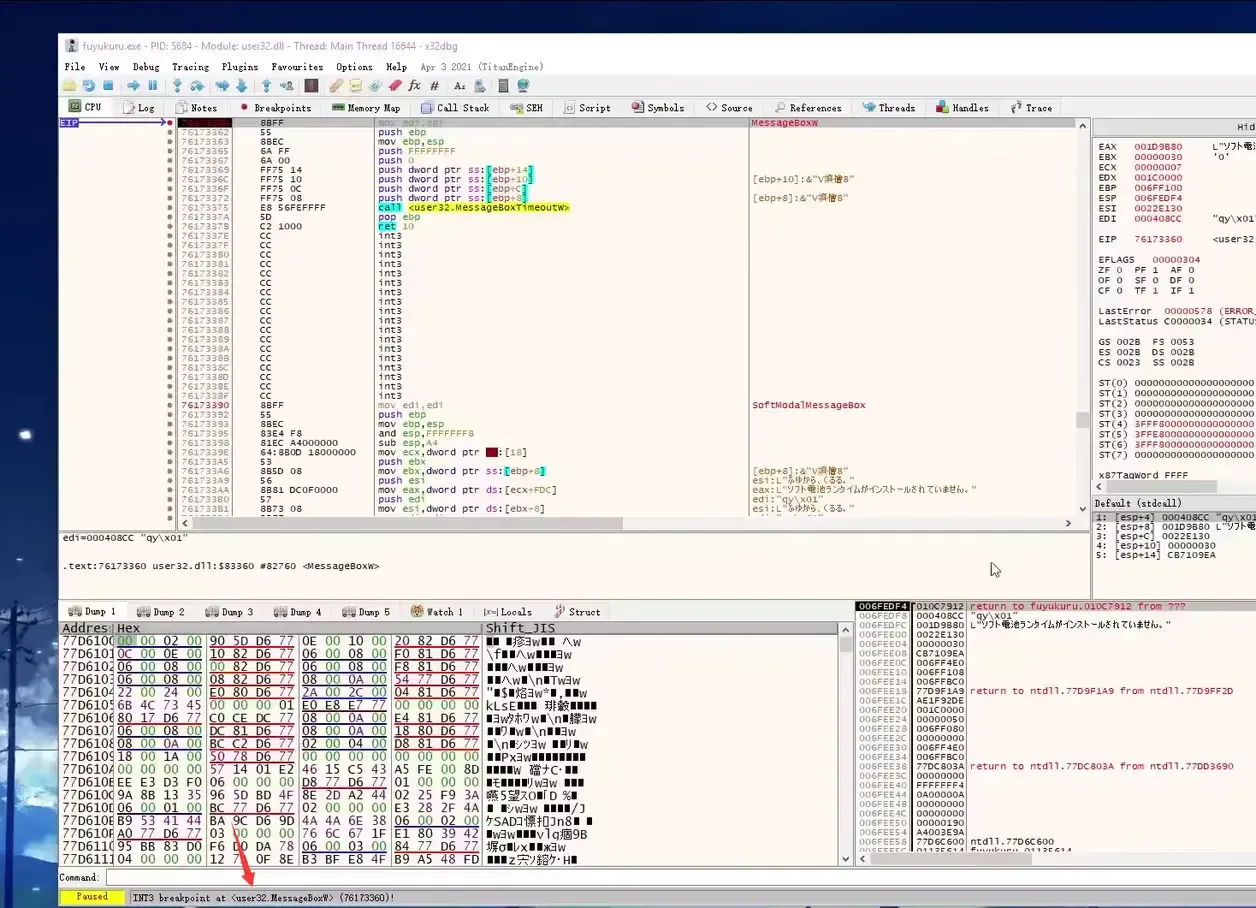
Task: Click the Stop debugging square icon
Action: (108, 86)
